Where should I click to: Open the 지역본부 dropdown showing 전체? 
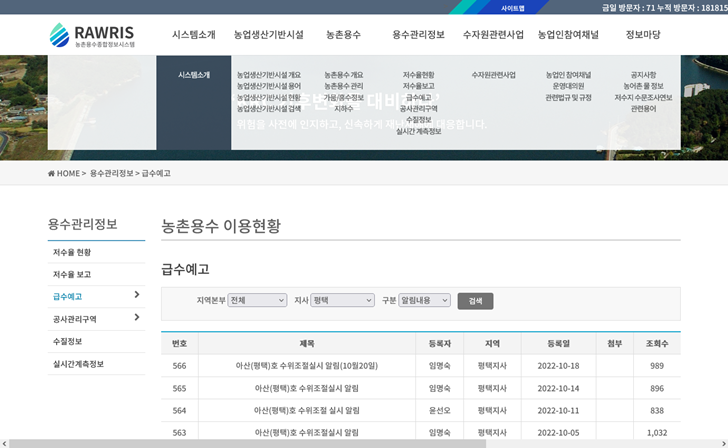click(x=257, y=300)
